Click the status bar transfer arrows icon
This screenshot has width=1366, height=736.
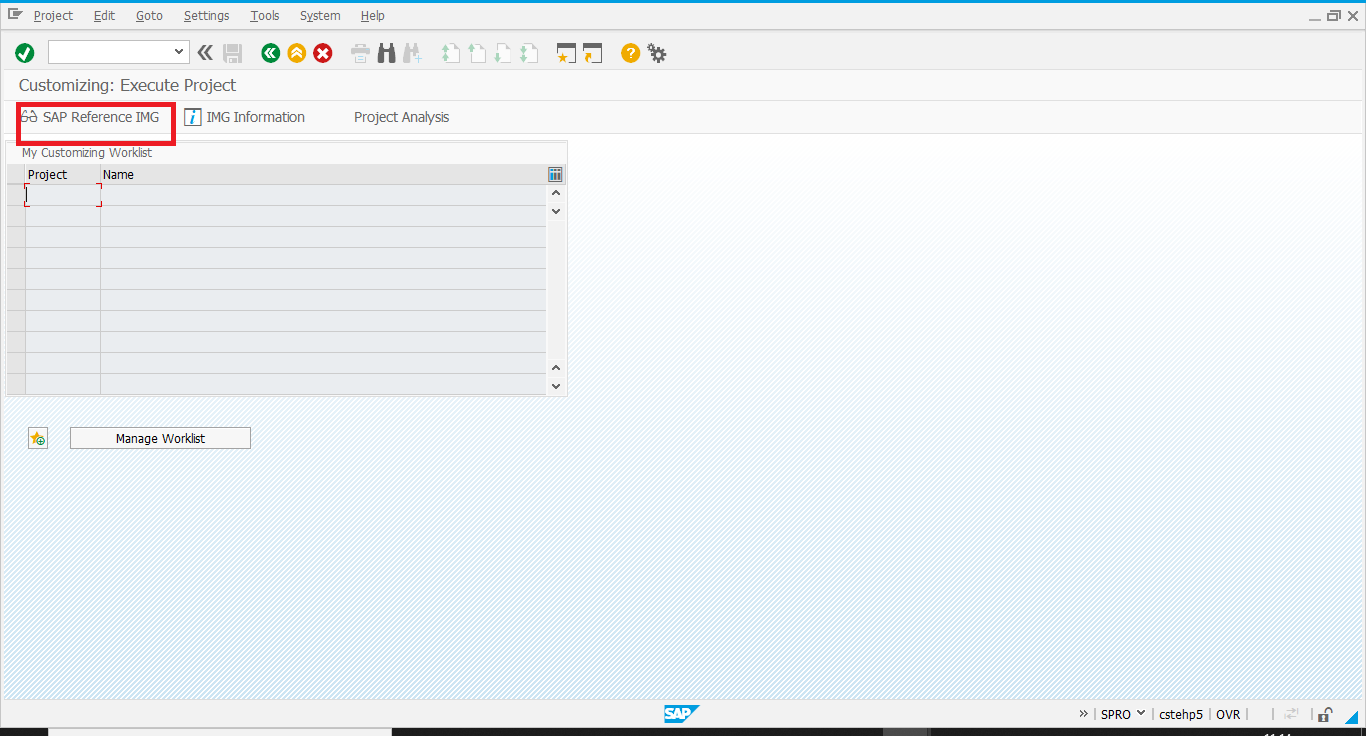(x=1292, y=714)
